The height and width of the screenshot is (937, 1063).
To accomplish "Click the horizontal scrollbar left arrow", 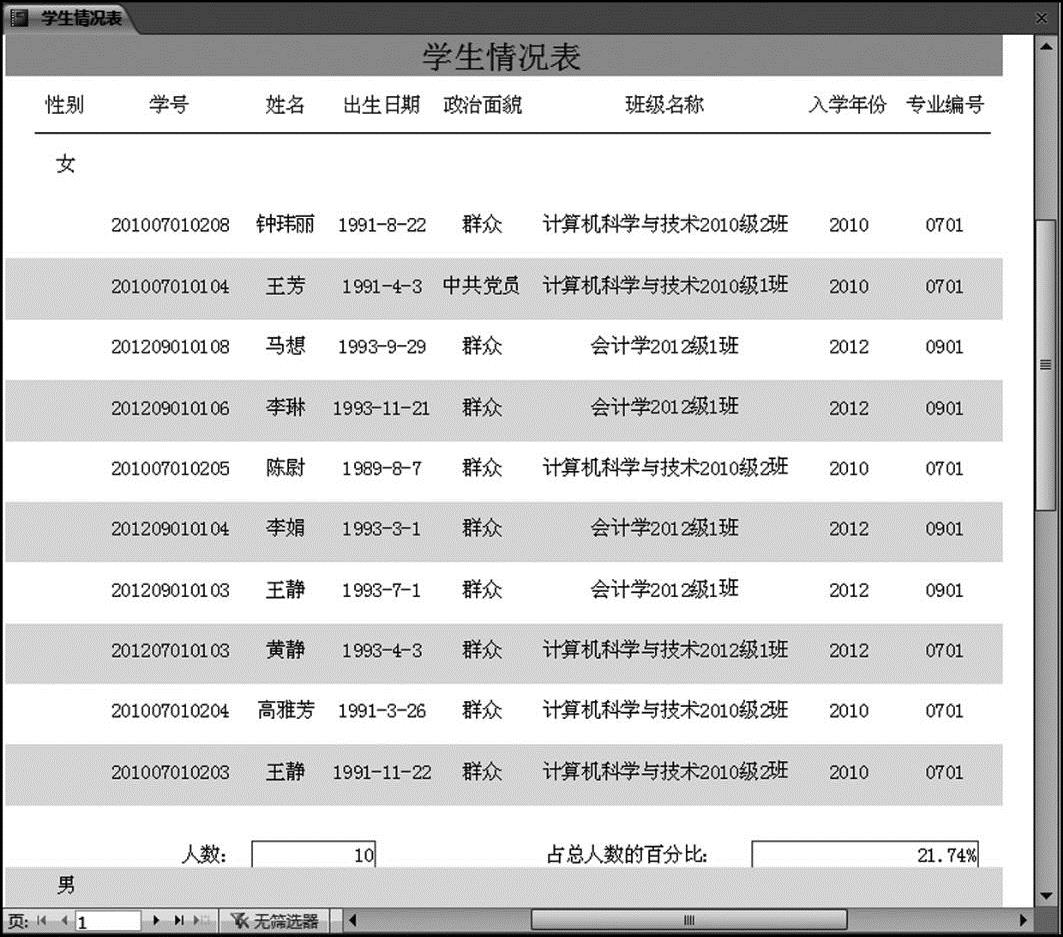I will [353, 921].
